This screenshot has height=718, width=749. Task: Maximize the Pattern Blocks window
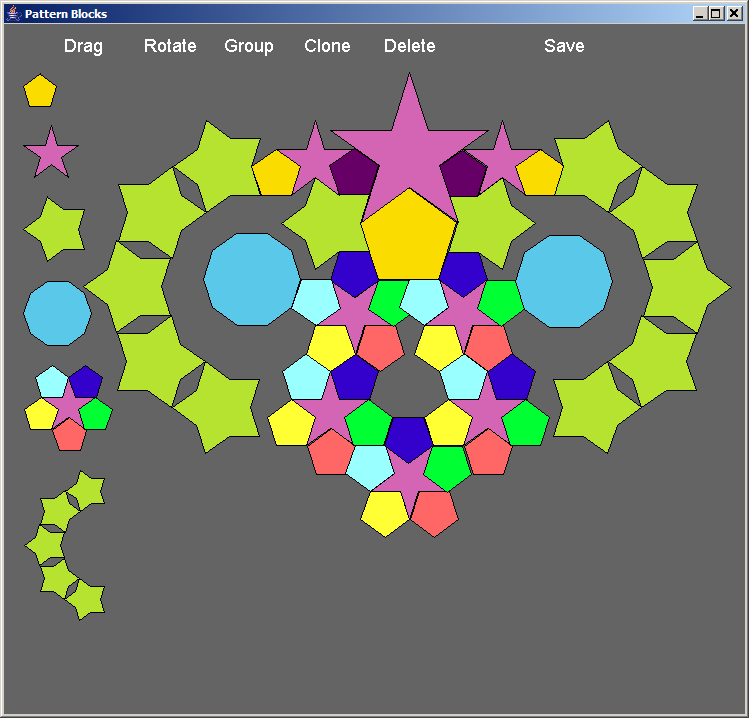pos(716,13)
